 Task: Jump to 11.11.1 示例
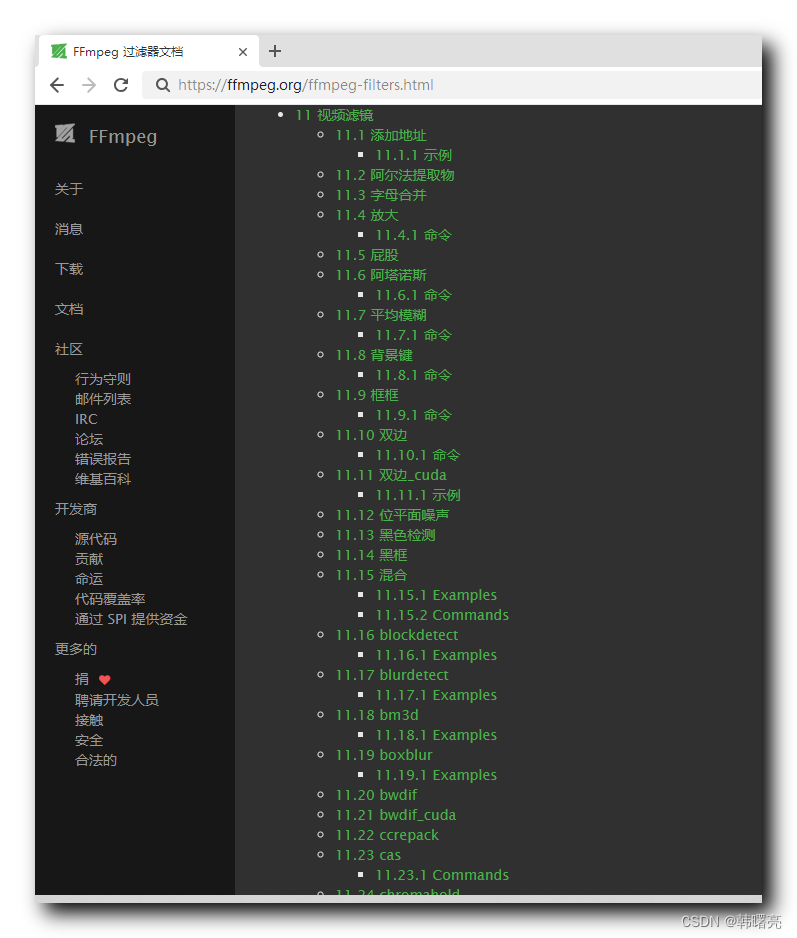[418, 495]
